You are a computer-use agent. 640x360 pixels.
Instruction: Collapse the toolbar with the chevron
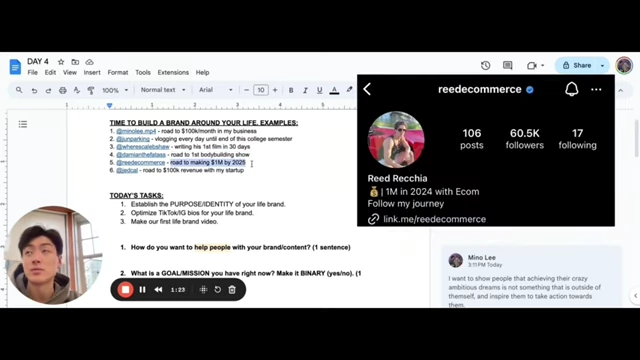[x=621, y=90]
